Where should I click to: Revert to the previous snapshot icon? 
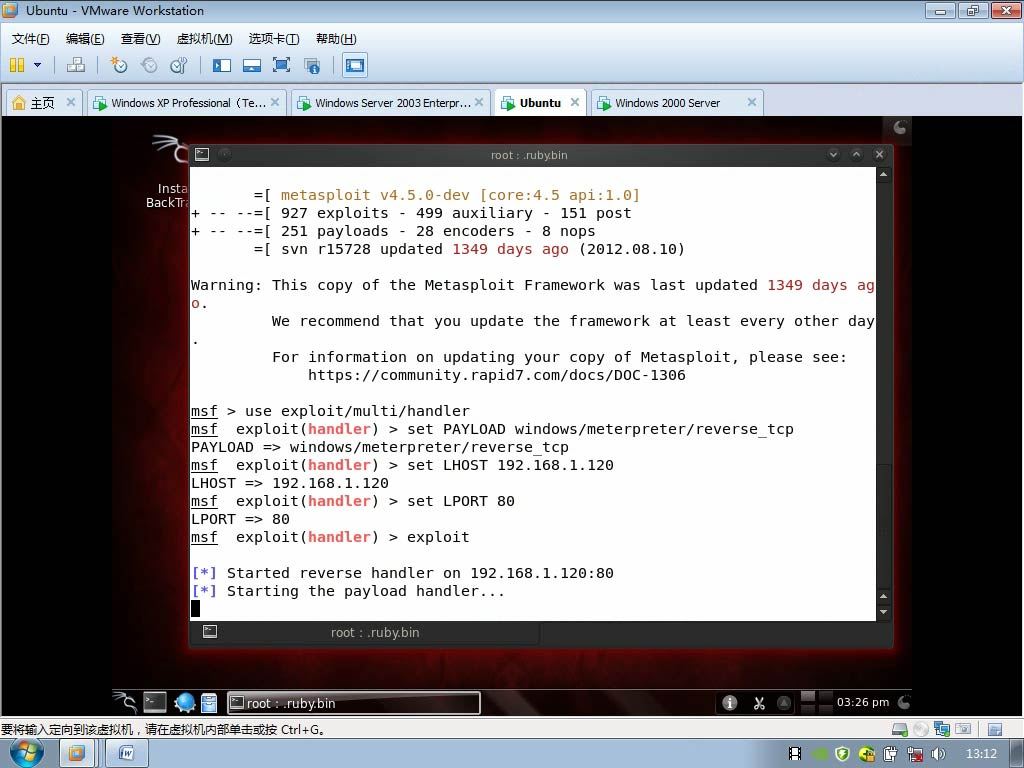tap(150, 65)
